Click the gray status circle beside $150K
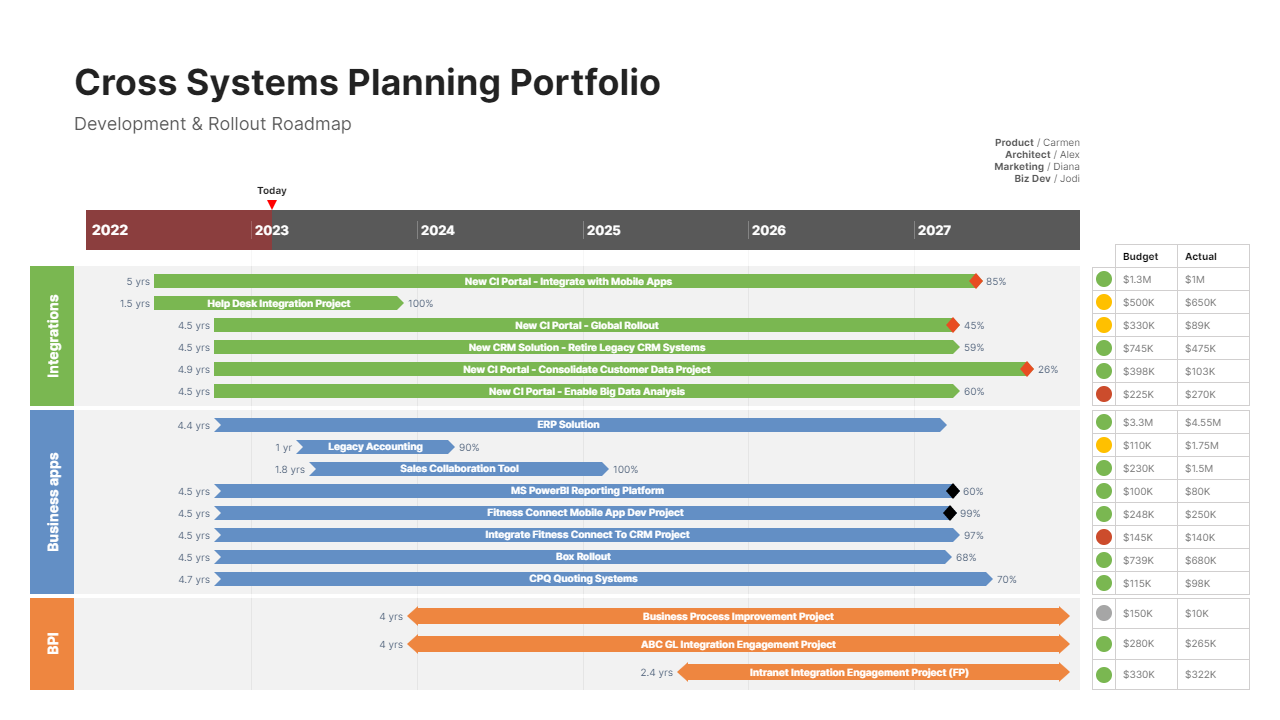Screen dimensions: 1280x720 (x=1104, y=613)
